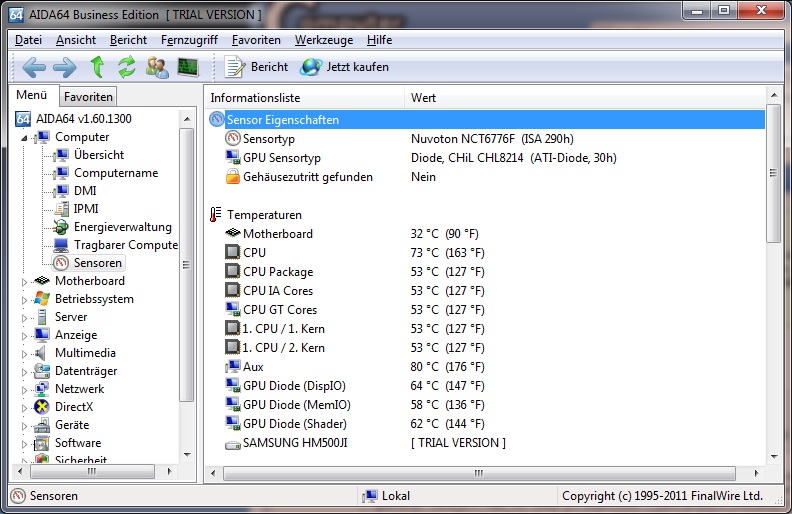Open the Hilfe menu
The height and width of the screenshot is (514, 792).
click(x=379, y=40)
